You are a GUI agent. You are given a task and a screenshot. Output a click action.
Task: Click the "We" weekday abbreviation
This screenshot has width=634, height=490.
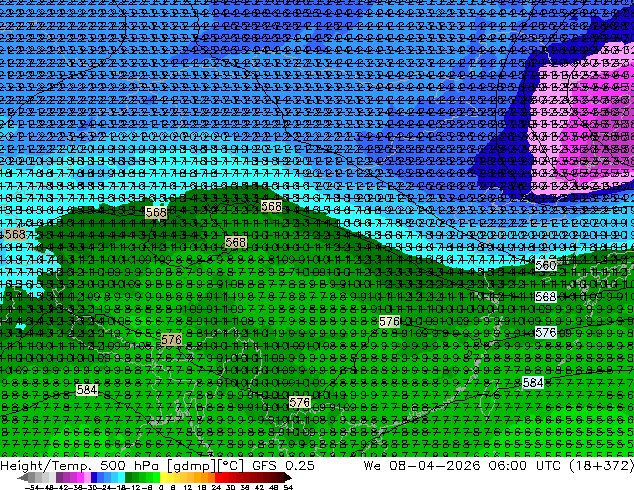pyautogui.click(x=372, y=466)
